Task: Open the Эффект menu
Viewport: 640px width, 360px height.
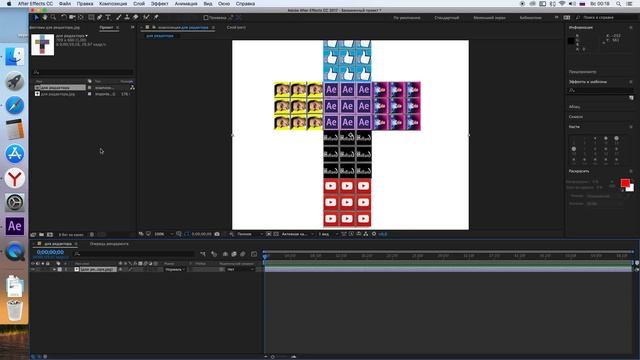Action: [x=159, y=4]
